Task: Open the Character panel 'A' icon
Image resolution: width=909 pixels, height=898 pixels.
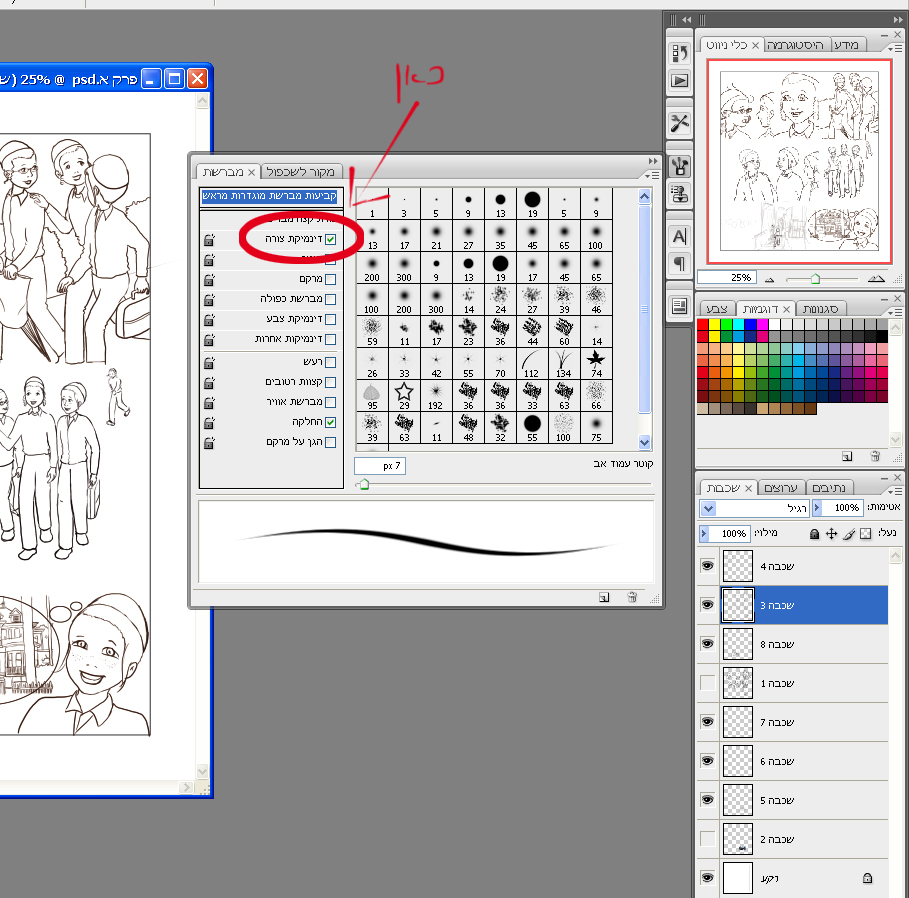Action: coord(679,237)
